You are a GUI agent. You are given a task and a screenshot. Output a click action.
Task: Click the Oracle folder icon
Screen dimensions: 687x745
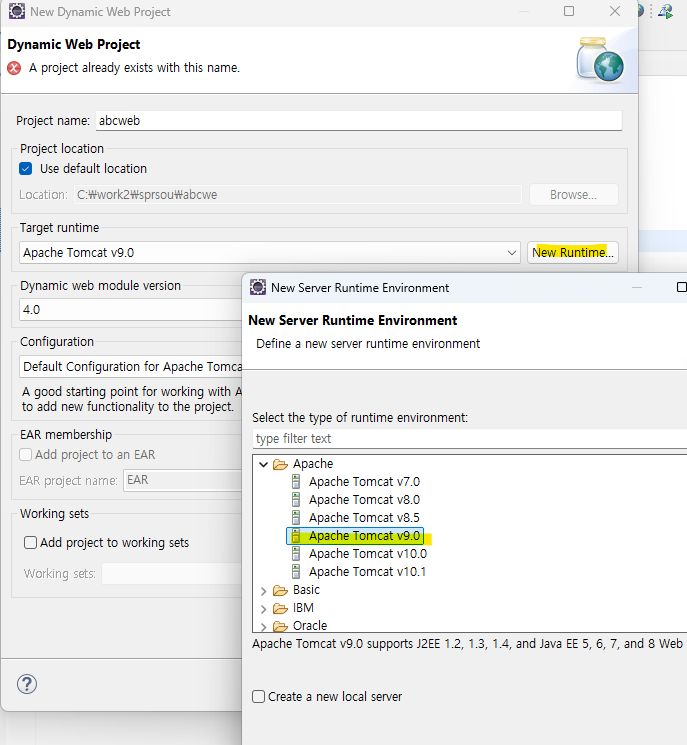(x=280, y=627)
